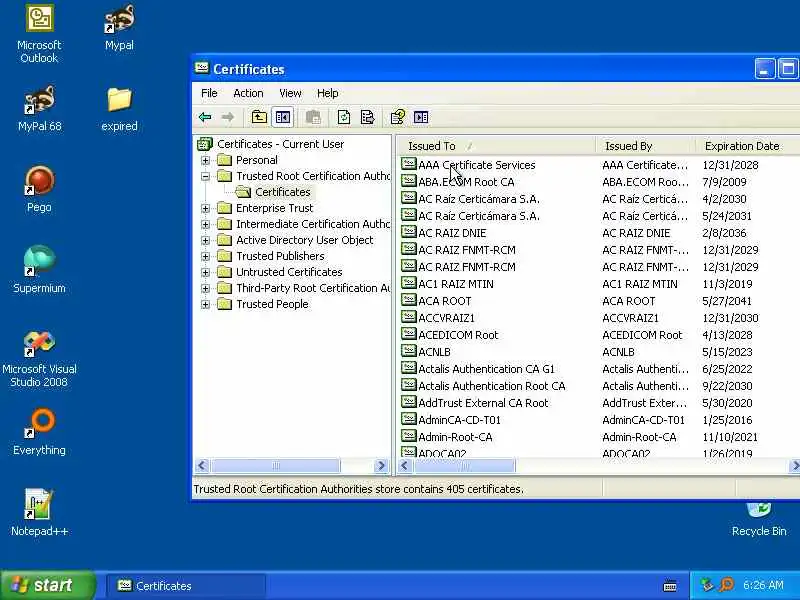Click tree pane scroll left arrow
This screenshot has width=800, height=600.
tap(202, 465)
